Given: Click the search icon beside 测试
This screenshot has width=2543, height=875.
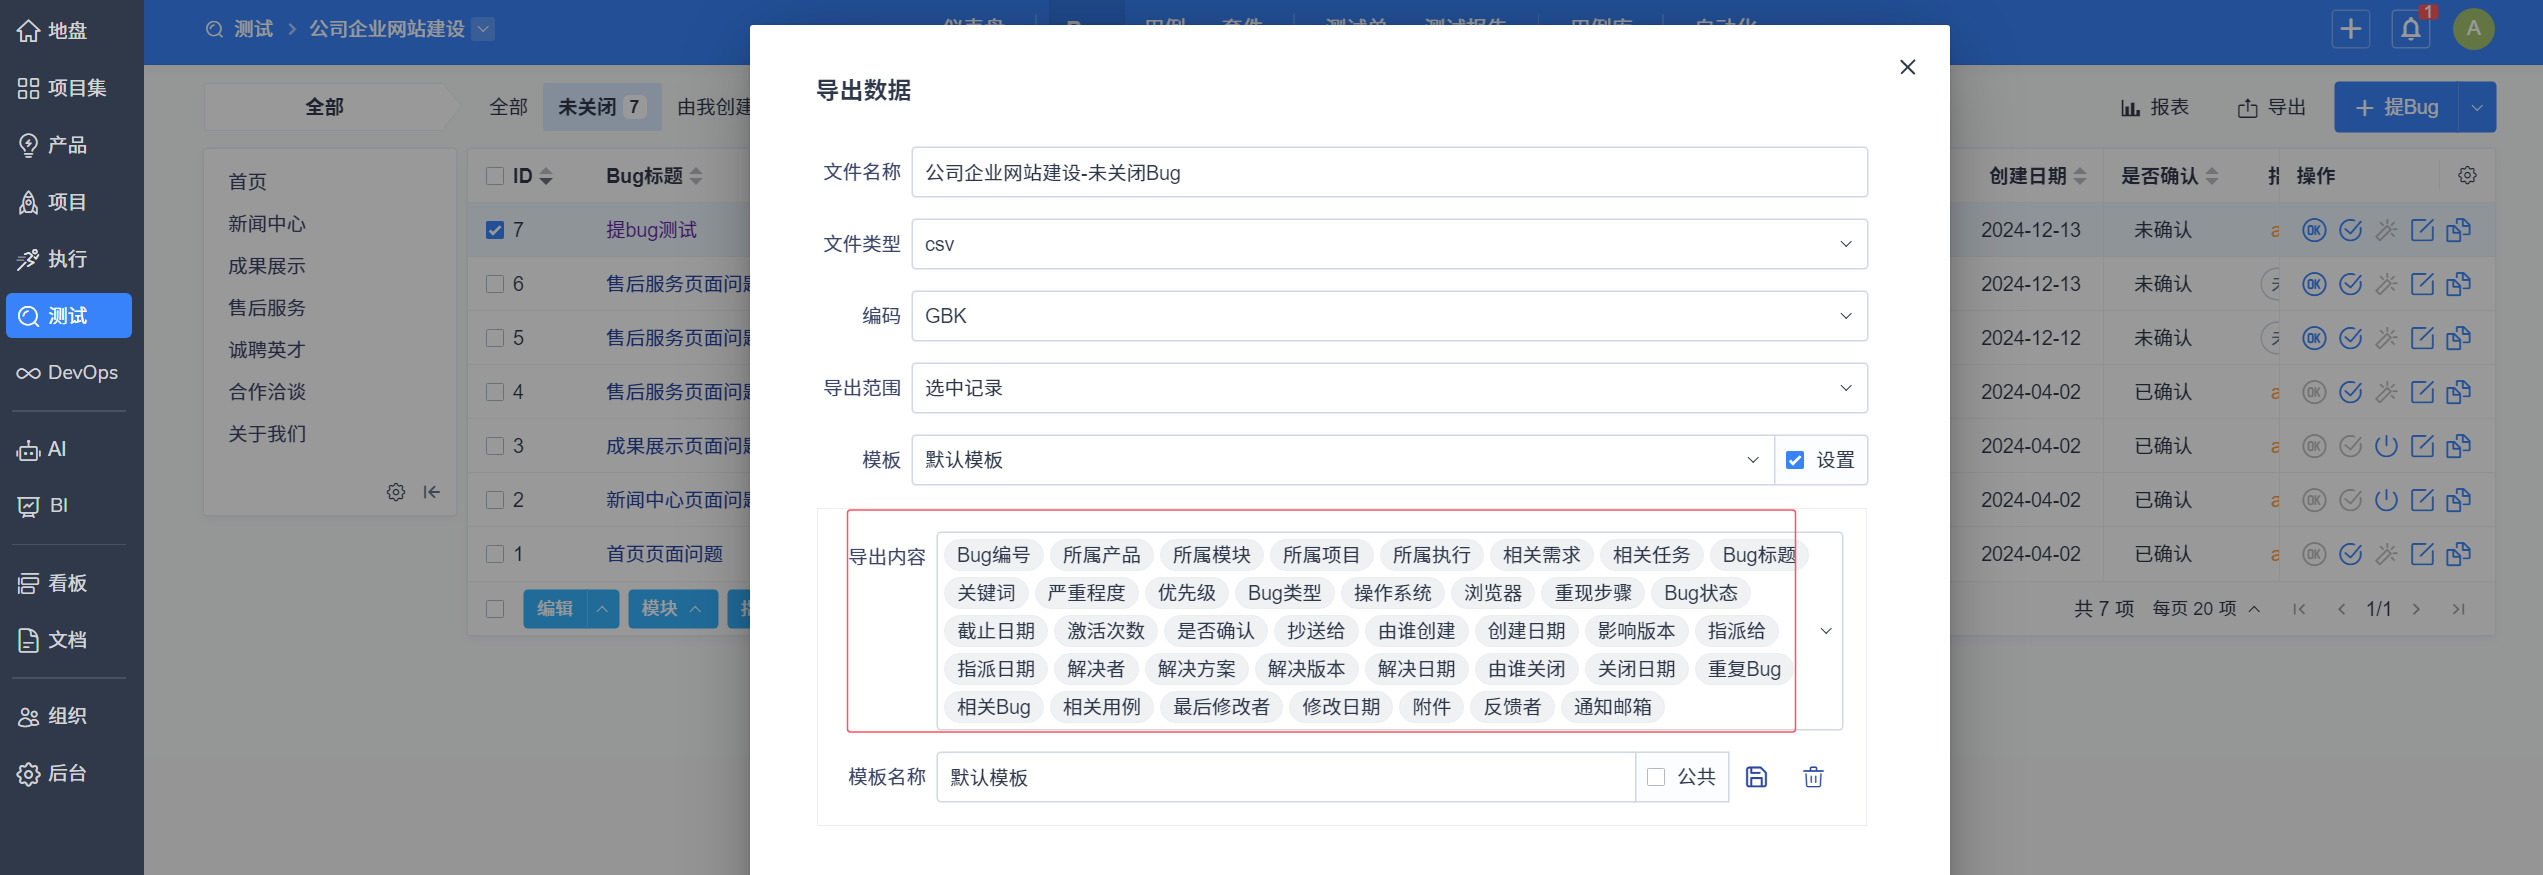Looking at the screenshot, I should pos(214,29).
